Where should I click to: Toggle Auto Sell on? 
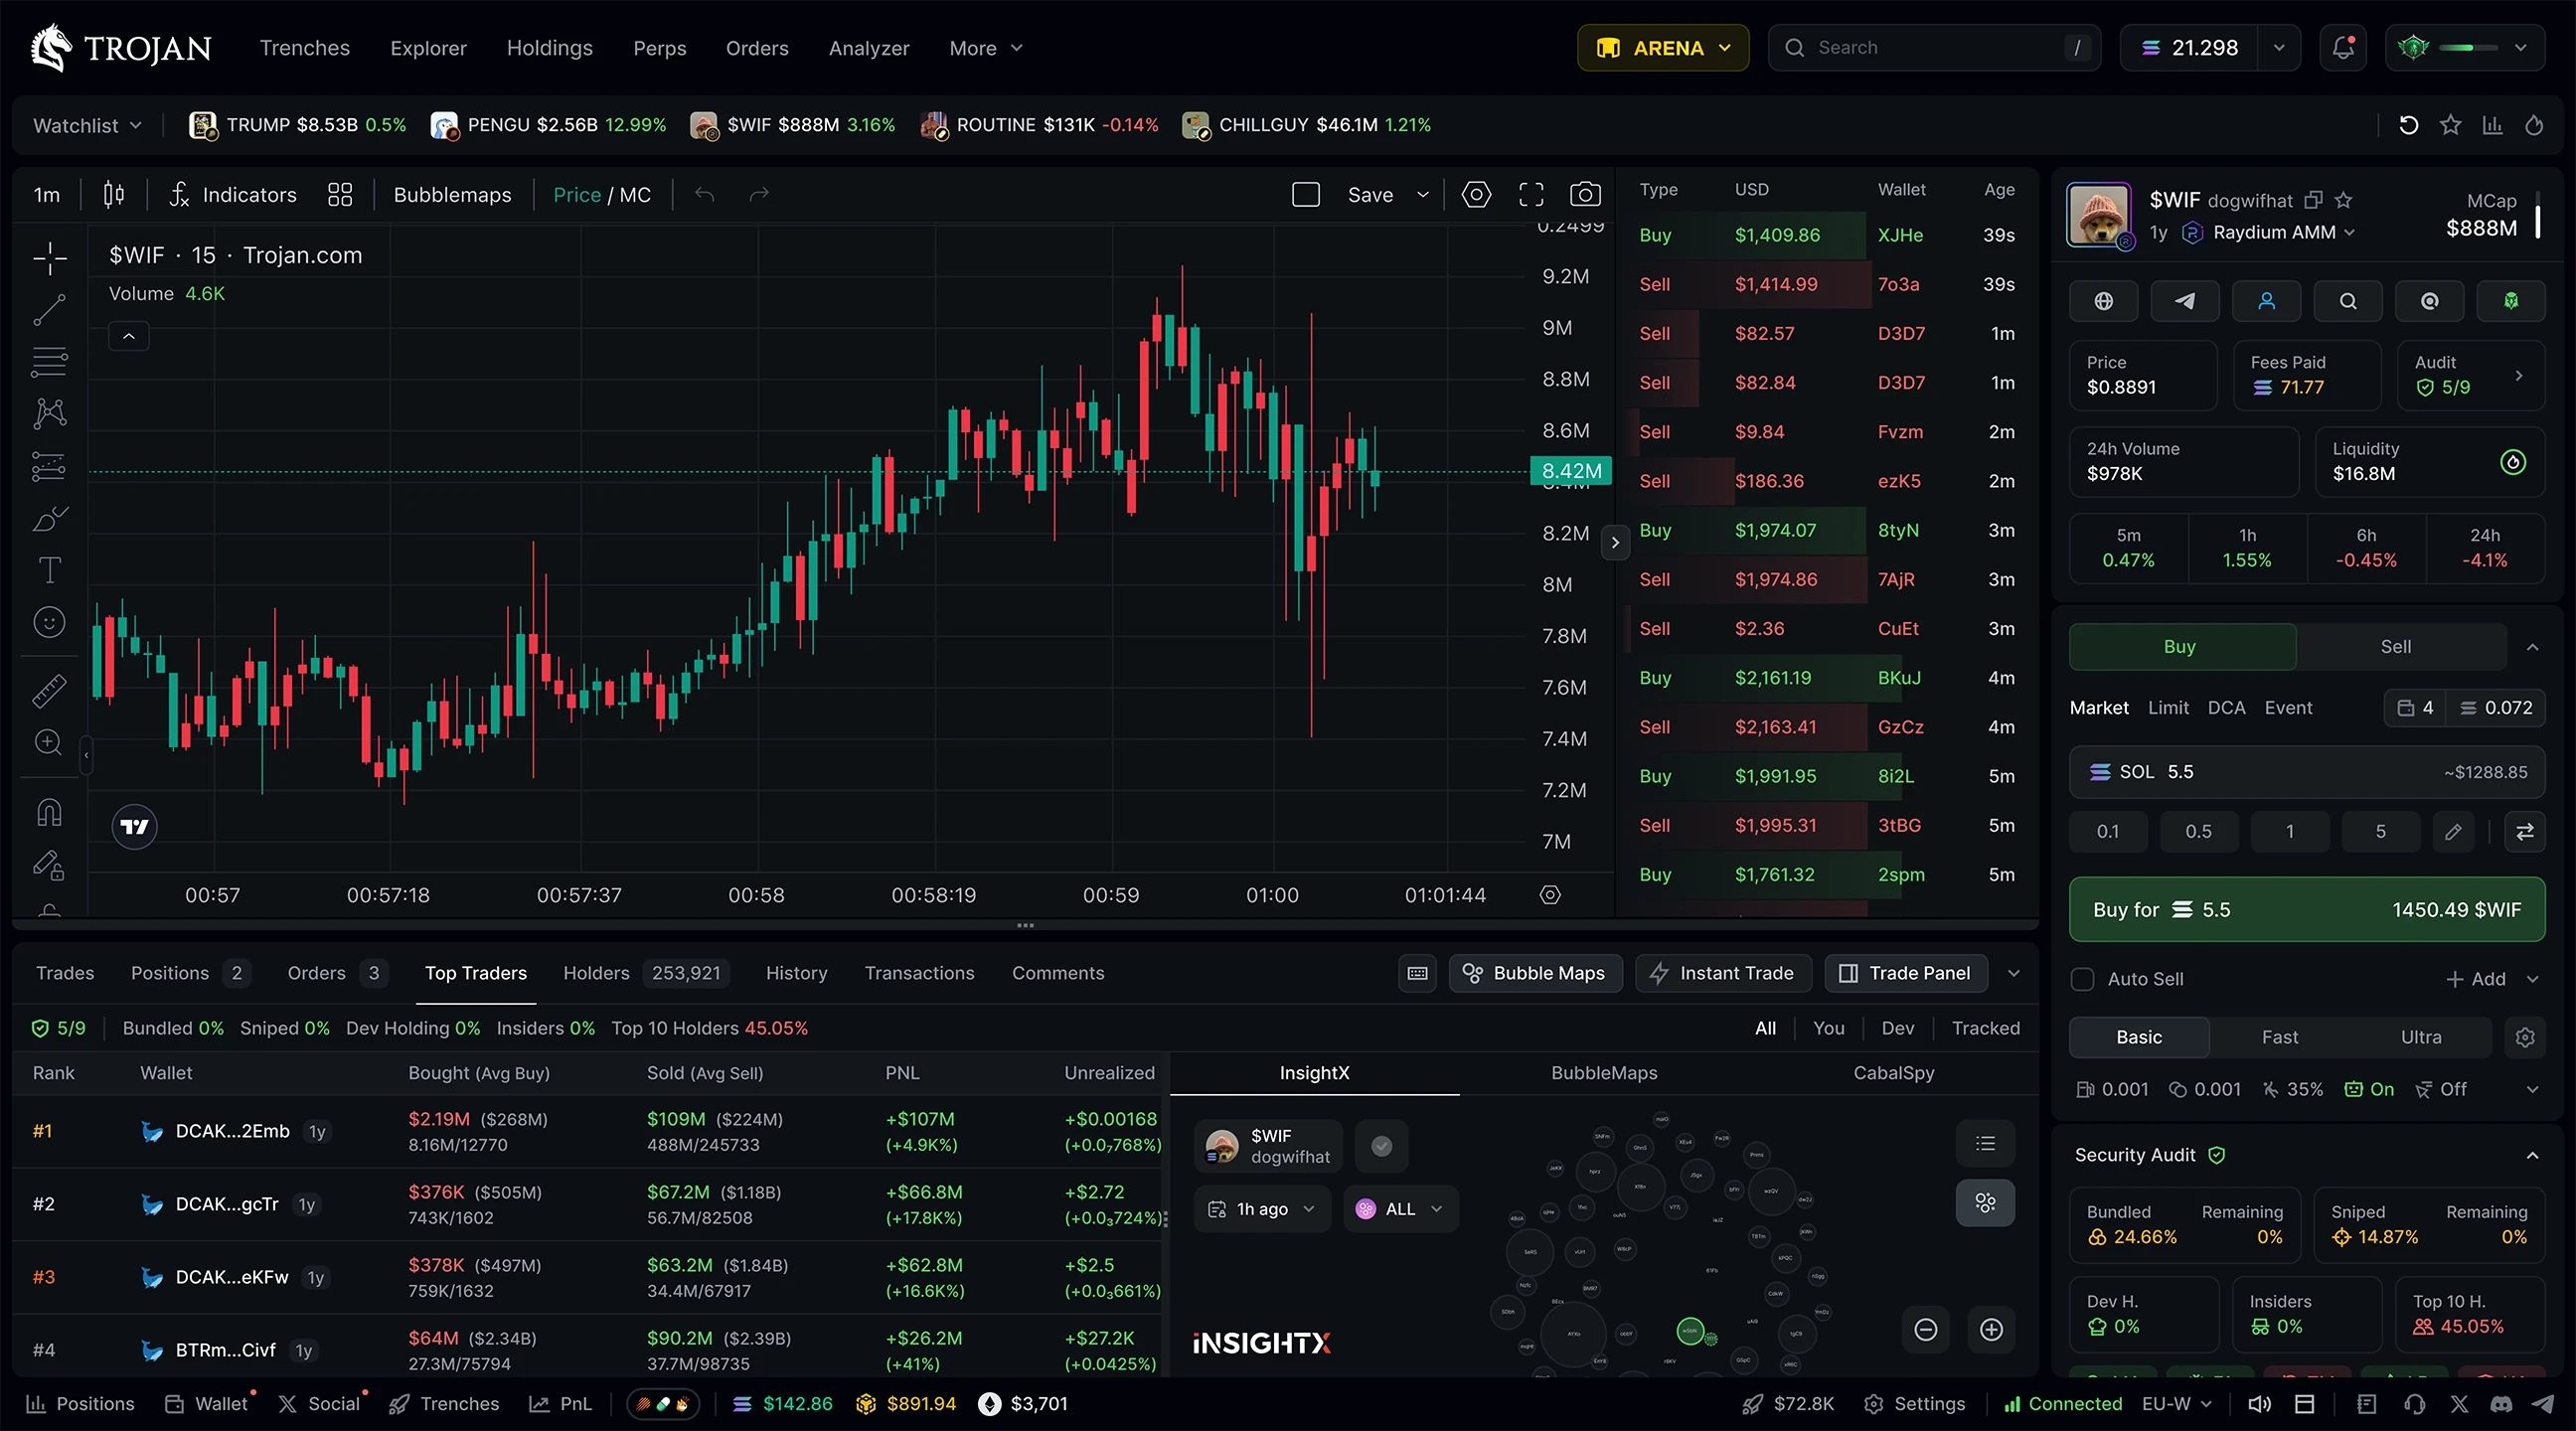click(x=2083, y=979)
